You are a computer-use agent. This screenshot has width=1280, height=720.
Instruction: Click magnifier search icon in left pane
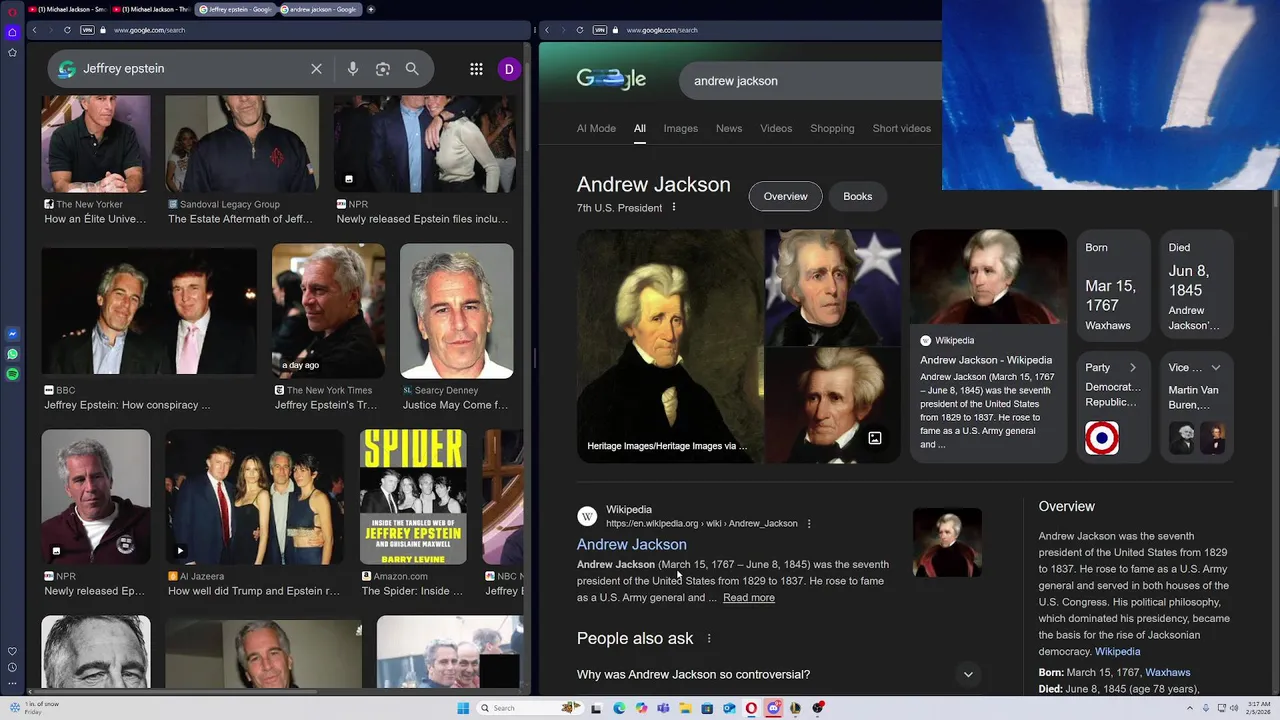[412, 69]
